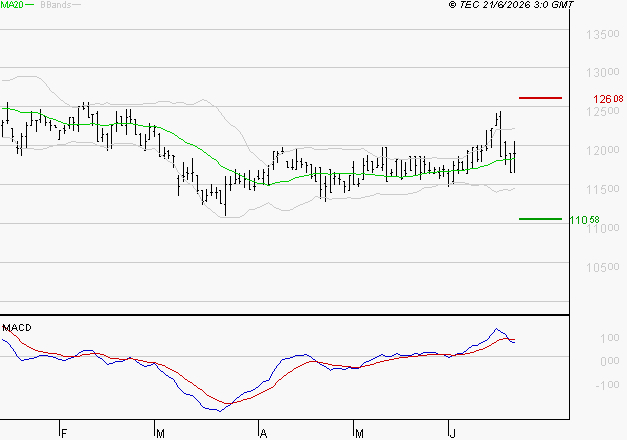This screenshot has height=440, width=627.
Task: Click the MACD panel title
Action: click(x=17, y=328)
